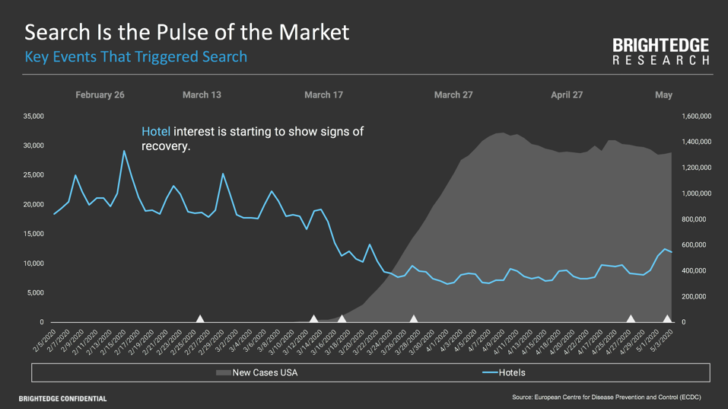Click the Key Events That Triggered Search subtitle
Image resolution: width=728 pixels, height=409 pixels.
click(136, 57)
